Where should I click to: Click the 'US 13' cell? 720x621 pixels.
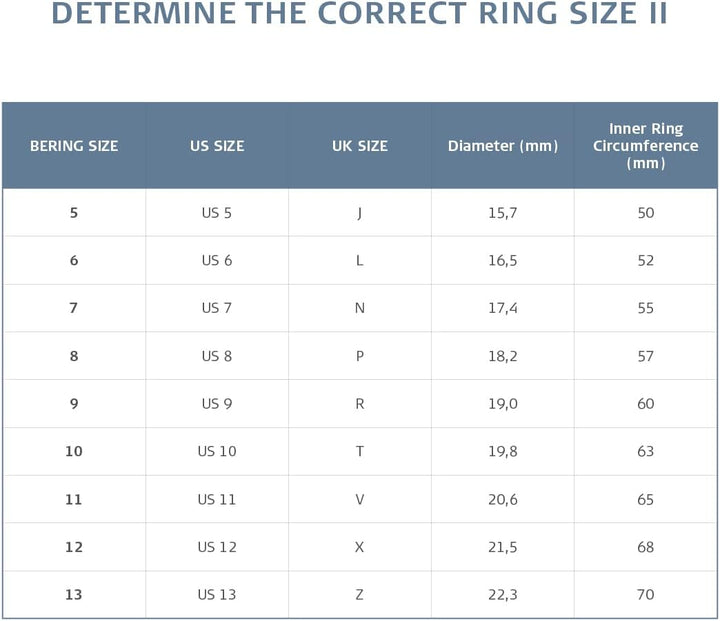[217, 595]
